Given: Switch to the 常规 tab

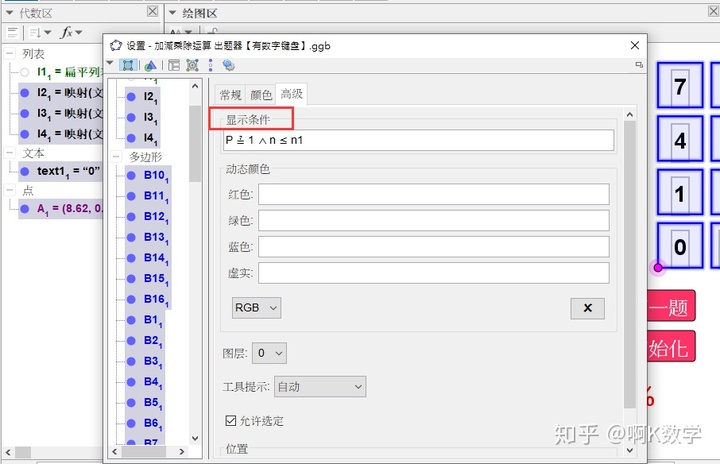Looking at the screenshot, I should [230, 95].
